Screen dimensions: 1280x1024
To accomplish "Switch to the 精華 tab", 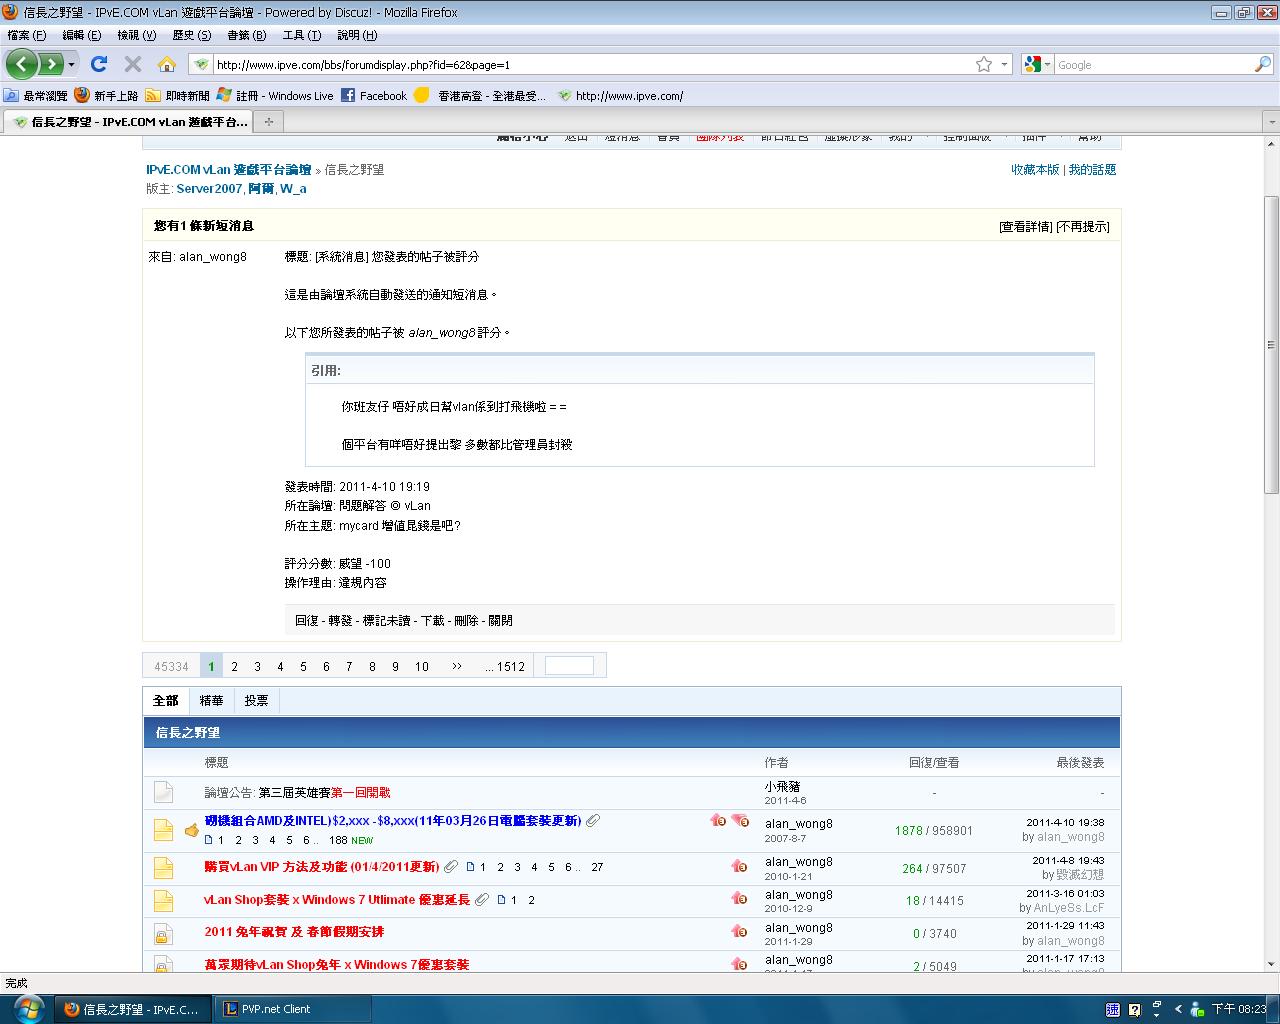I will click(211, 701).
